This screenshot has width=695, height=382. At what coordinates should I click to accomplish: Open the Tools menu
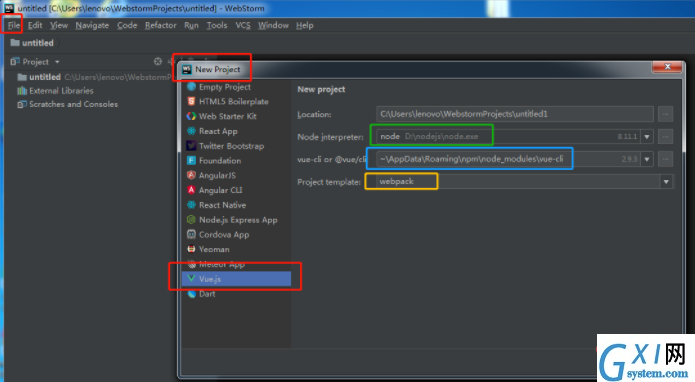coord(217,25)
